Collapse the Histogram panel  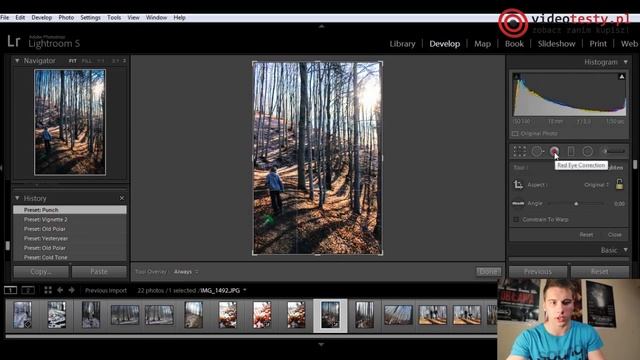[625, 62]
